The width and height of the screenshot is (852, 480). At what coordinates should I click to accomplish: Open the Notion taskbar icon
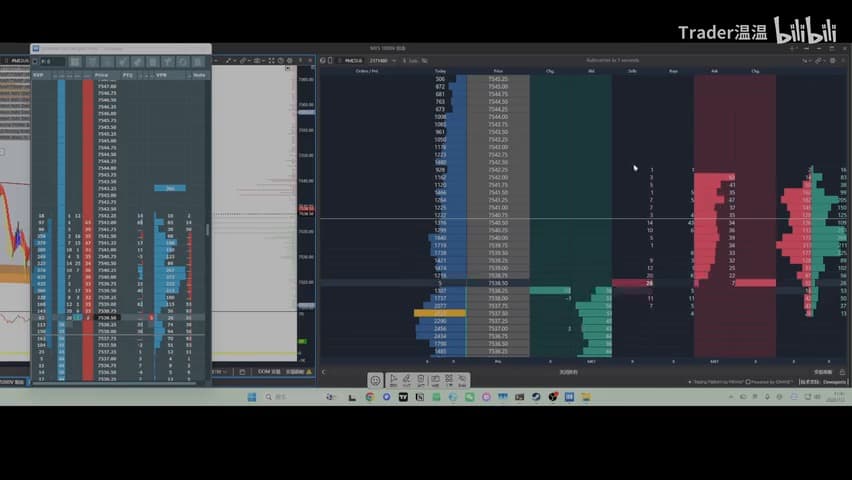pos(419,397)
